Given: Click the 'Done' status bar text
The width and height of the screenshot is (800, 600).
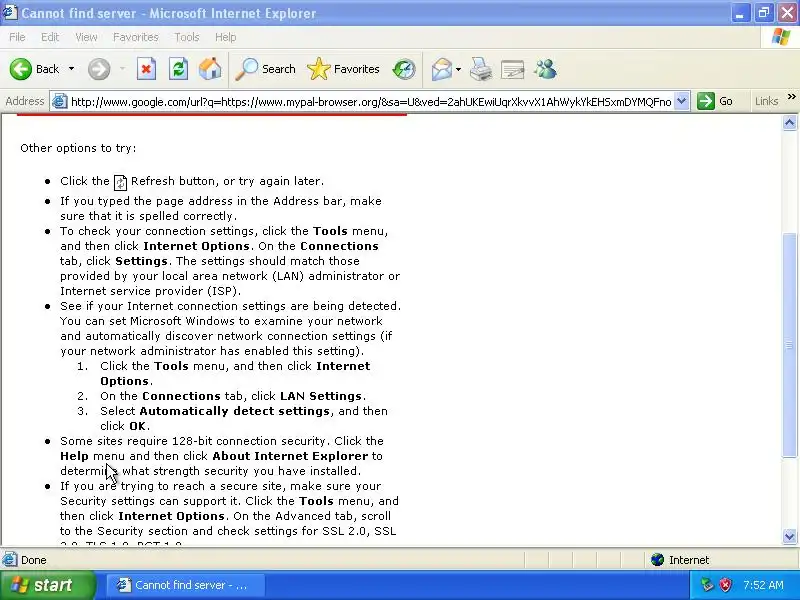Looking at the screenshot, I should pyautogui.click(x=34, y=560).
